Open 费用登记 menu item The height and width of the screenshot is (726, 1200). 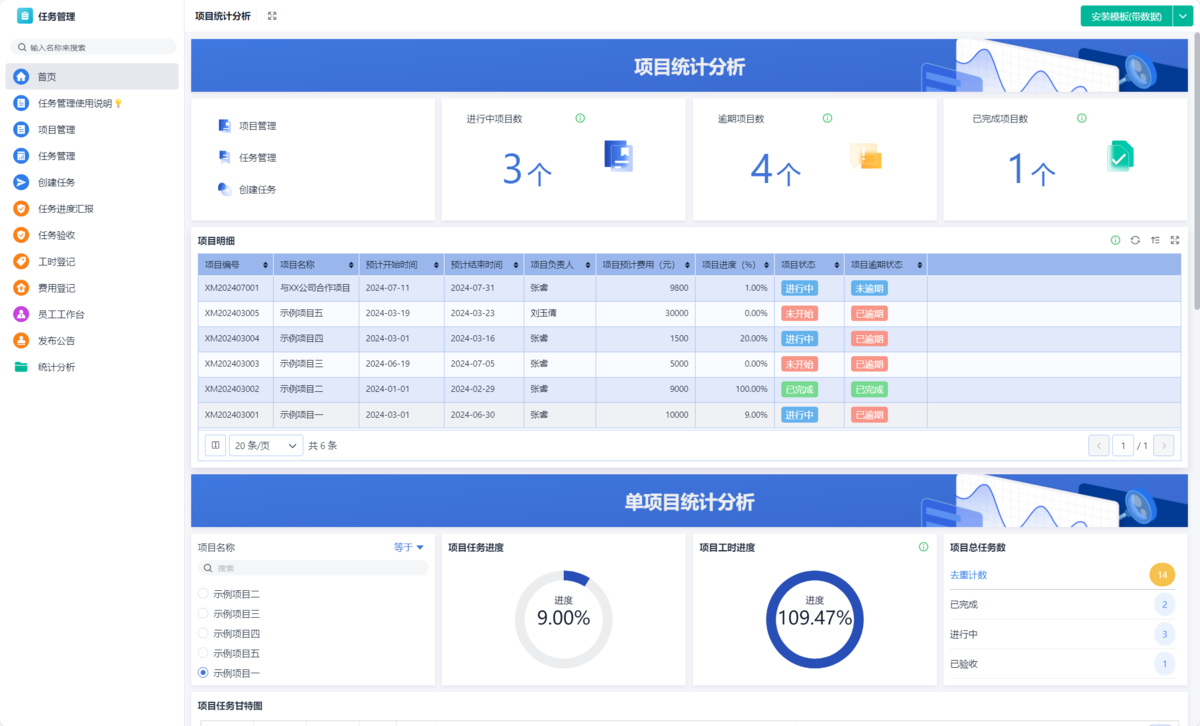click(x=92, y=288)
